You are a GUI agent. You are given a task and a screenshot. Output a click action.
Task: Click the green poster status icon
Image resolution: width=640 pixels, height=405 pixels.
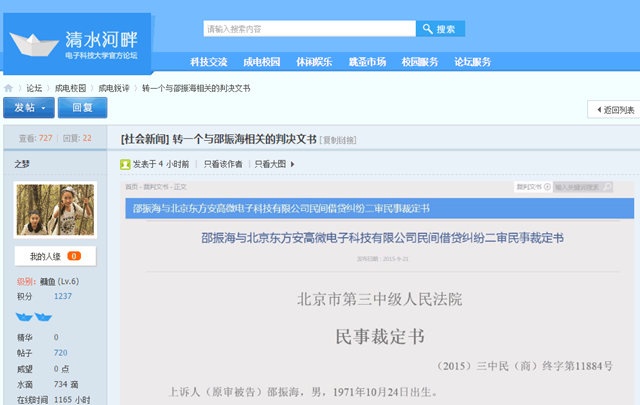(125, 163)
